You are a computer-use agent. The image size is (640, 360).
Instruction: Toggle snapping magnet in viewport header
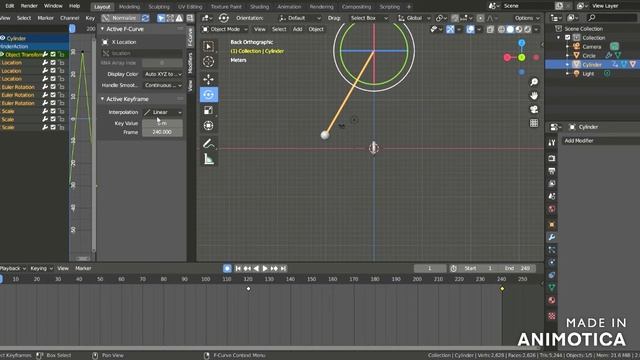(455, 18)
